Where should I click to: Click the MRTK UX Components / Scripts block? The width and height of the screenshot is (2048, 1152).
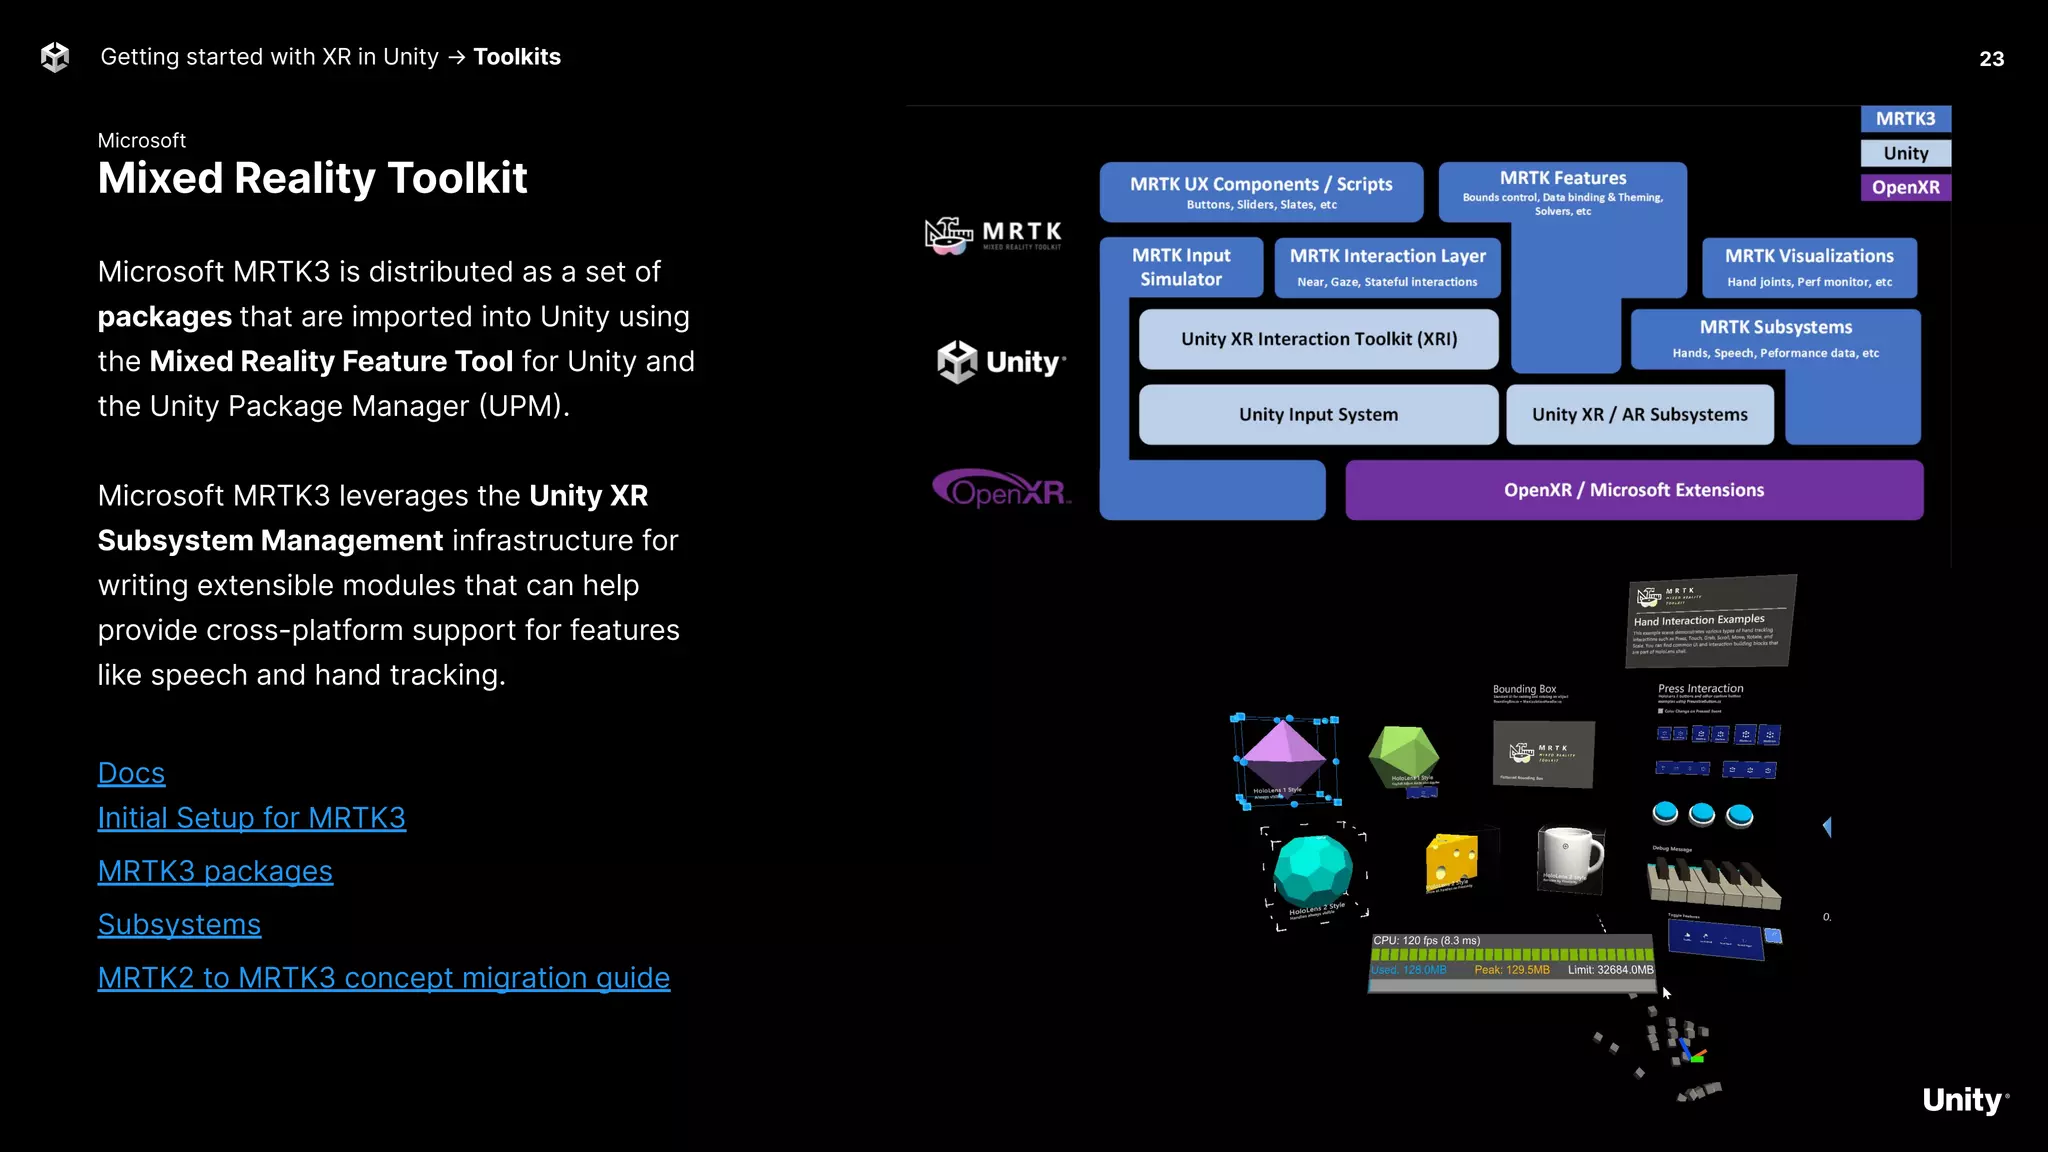1261,192
